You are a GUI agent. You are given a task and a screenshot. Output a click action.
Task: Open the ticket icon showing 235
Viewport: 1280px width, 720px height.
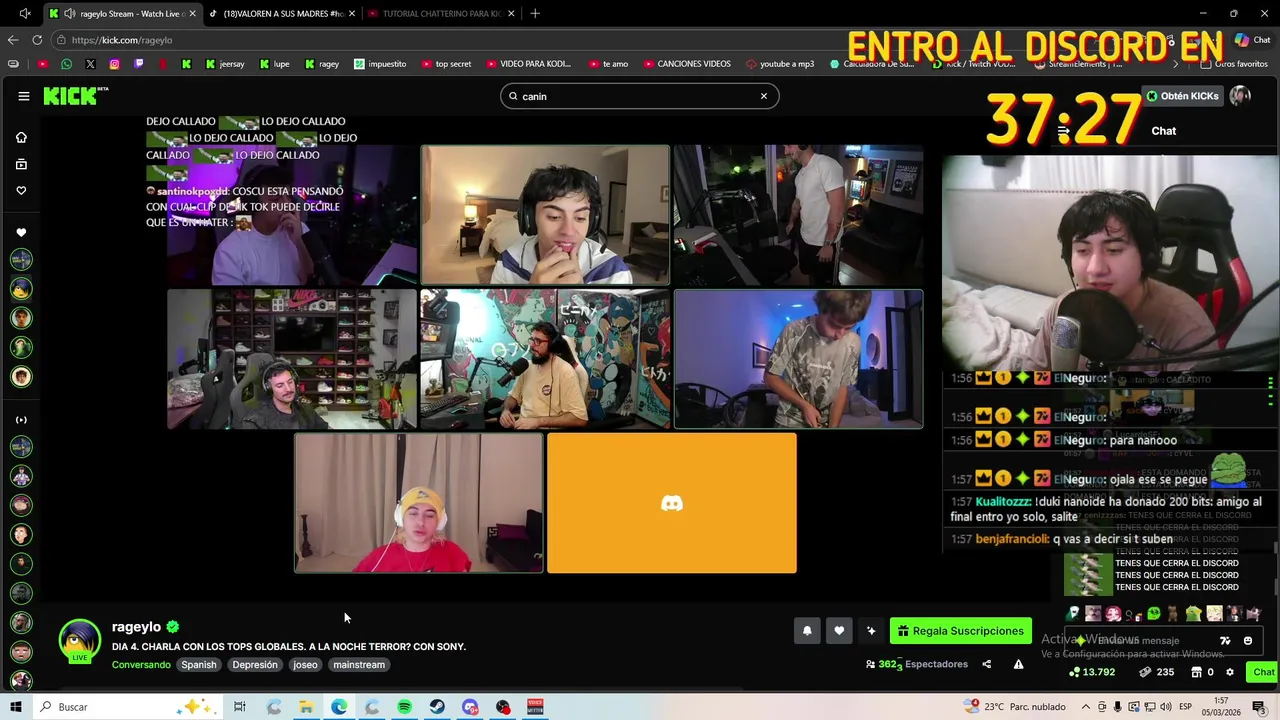coord(1158,672)
